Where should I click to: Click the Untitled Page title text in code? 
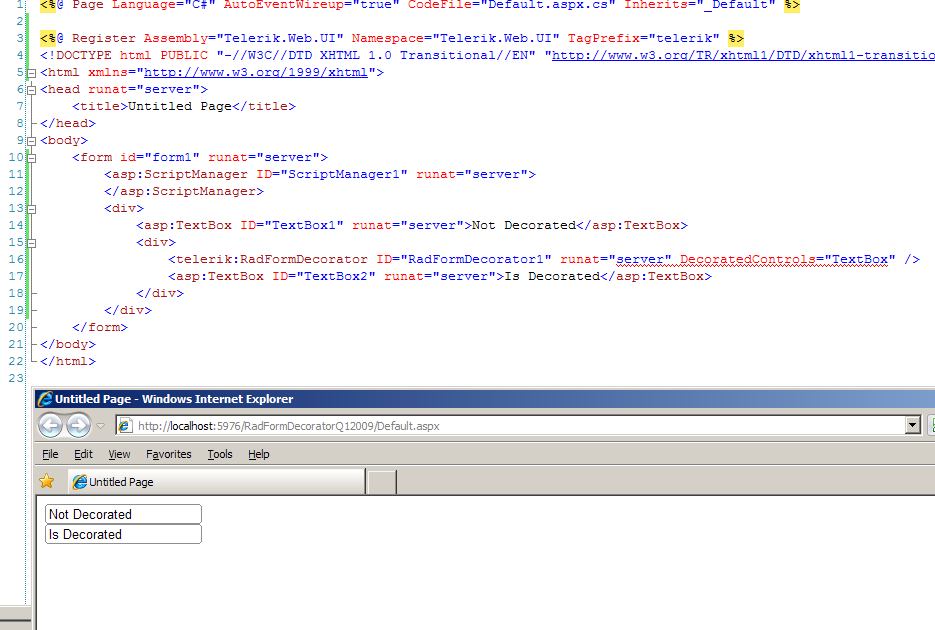click(x=180, y=106)
